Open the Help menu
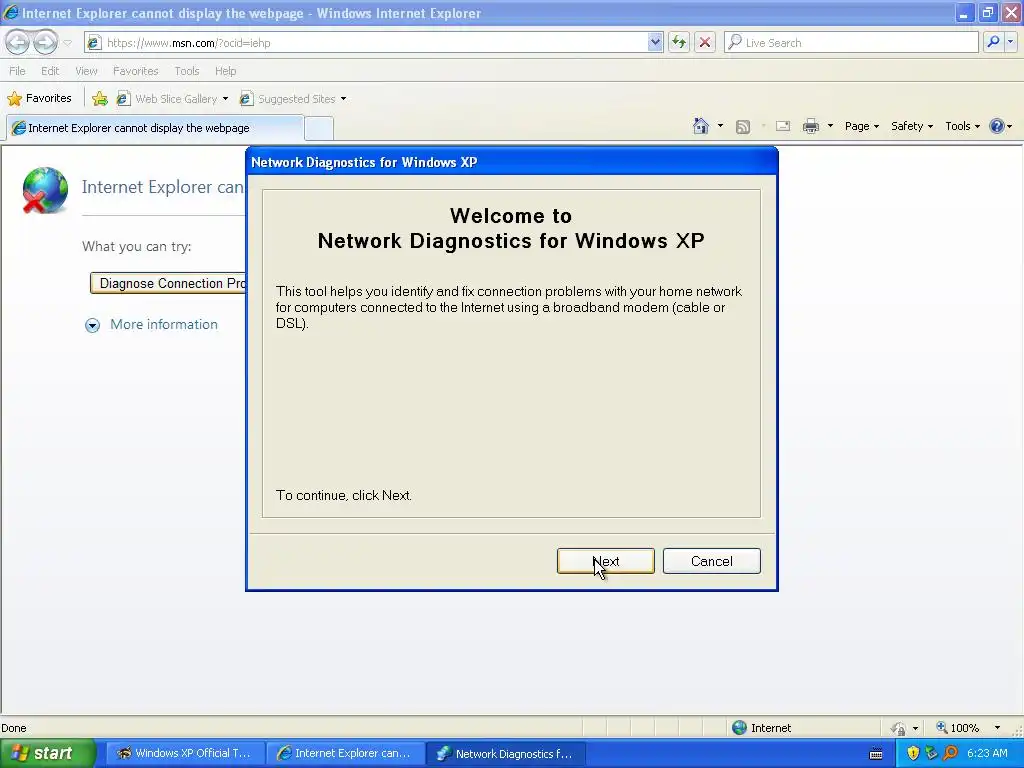This screenshot has height=768, width=1024. pyautogui.click(x=225, y=71)
